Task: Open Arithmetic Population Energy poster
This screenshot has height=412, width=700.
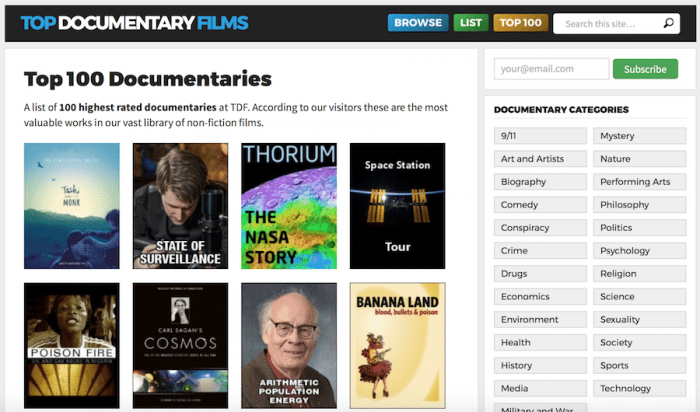Action: [289, 345]
